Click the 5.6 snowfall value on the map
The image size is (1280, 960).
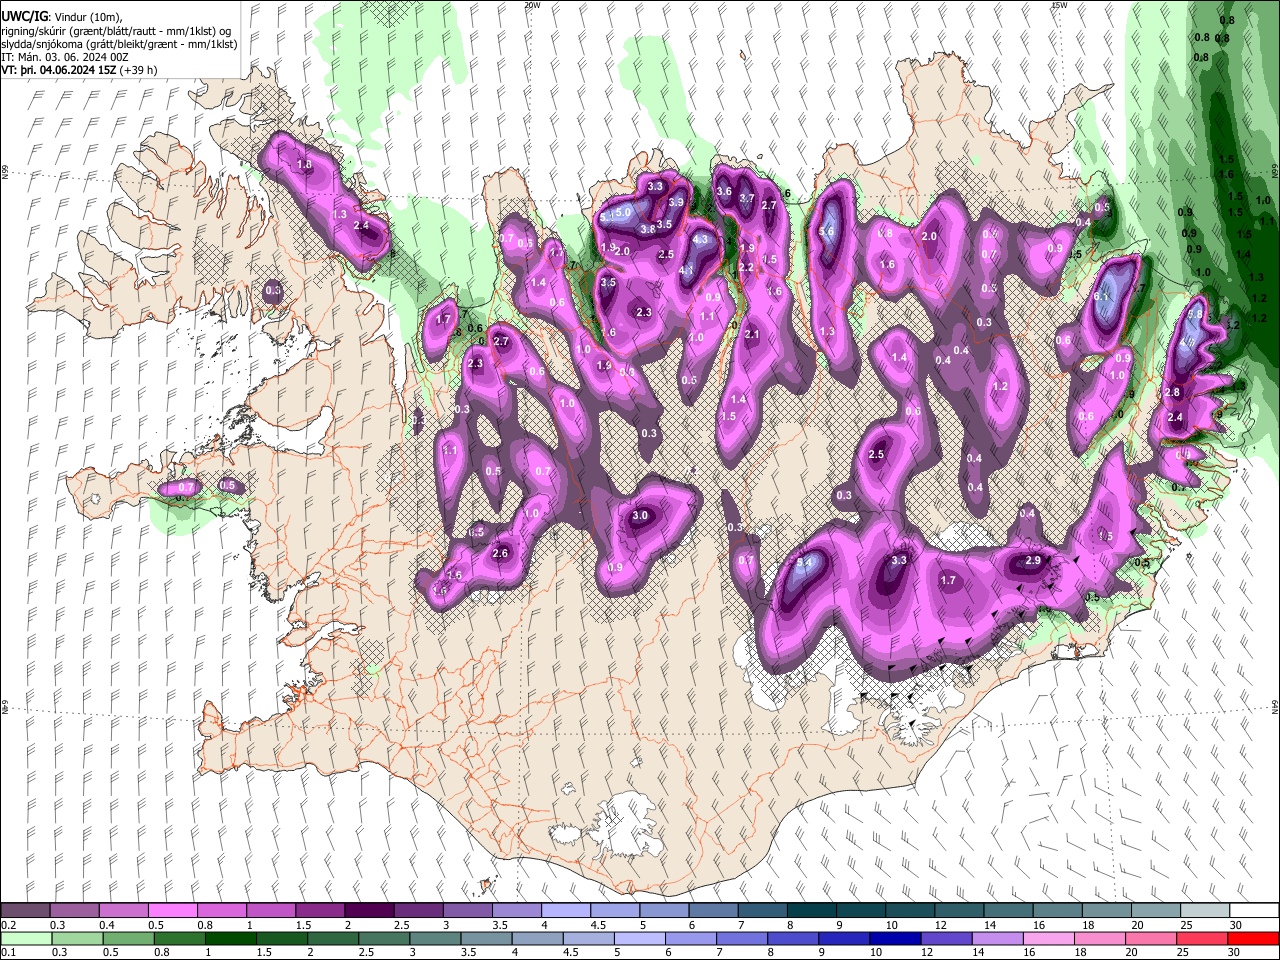click(826, 232)
